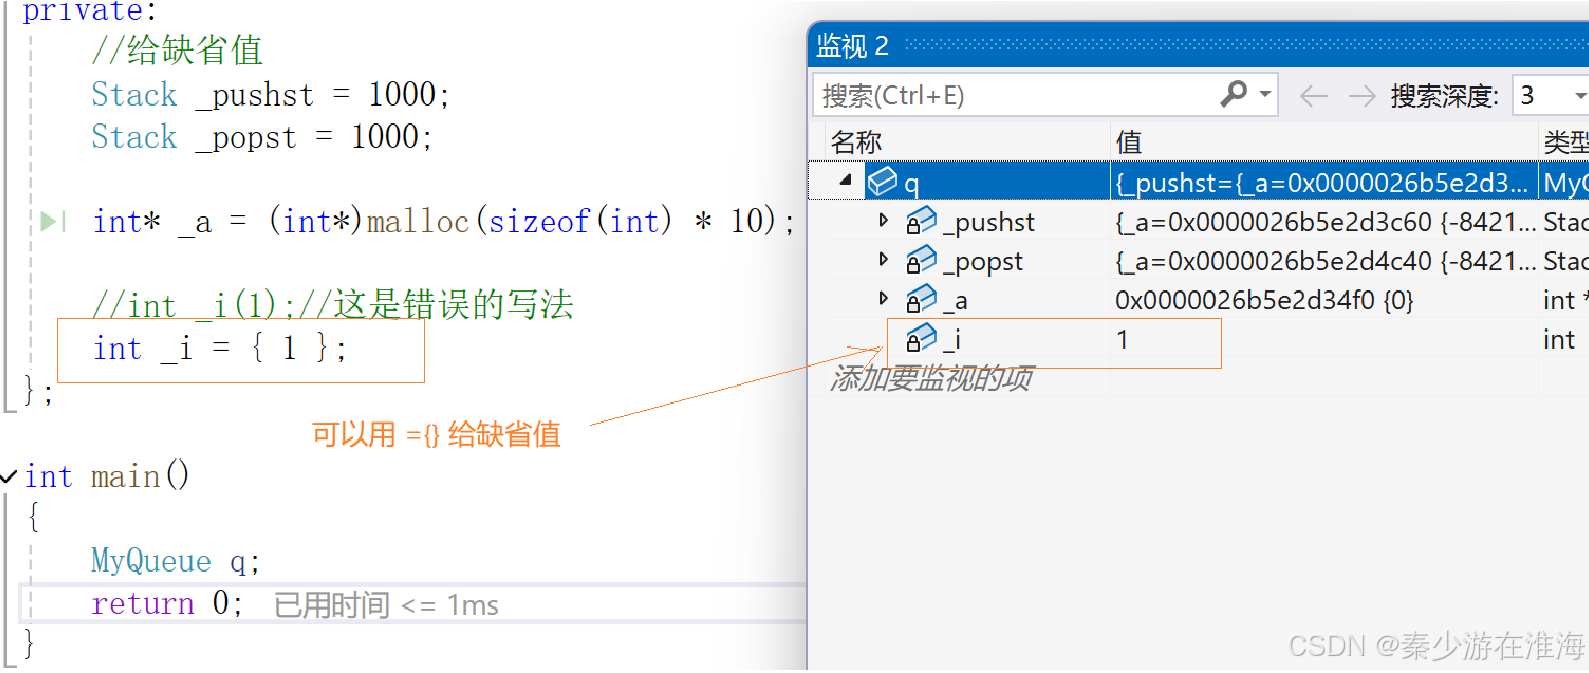Click the _popst value cell

point(1324,261)
